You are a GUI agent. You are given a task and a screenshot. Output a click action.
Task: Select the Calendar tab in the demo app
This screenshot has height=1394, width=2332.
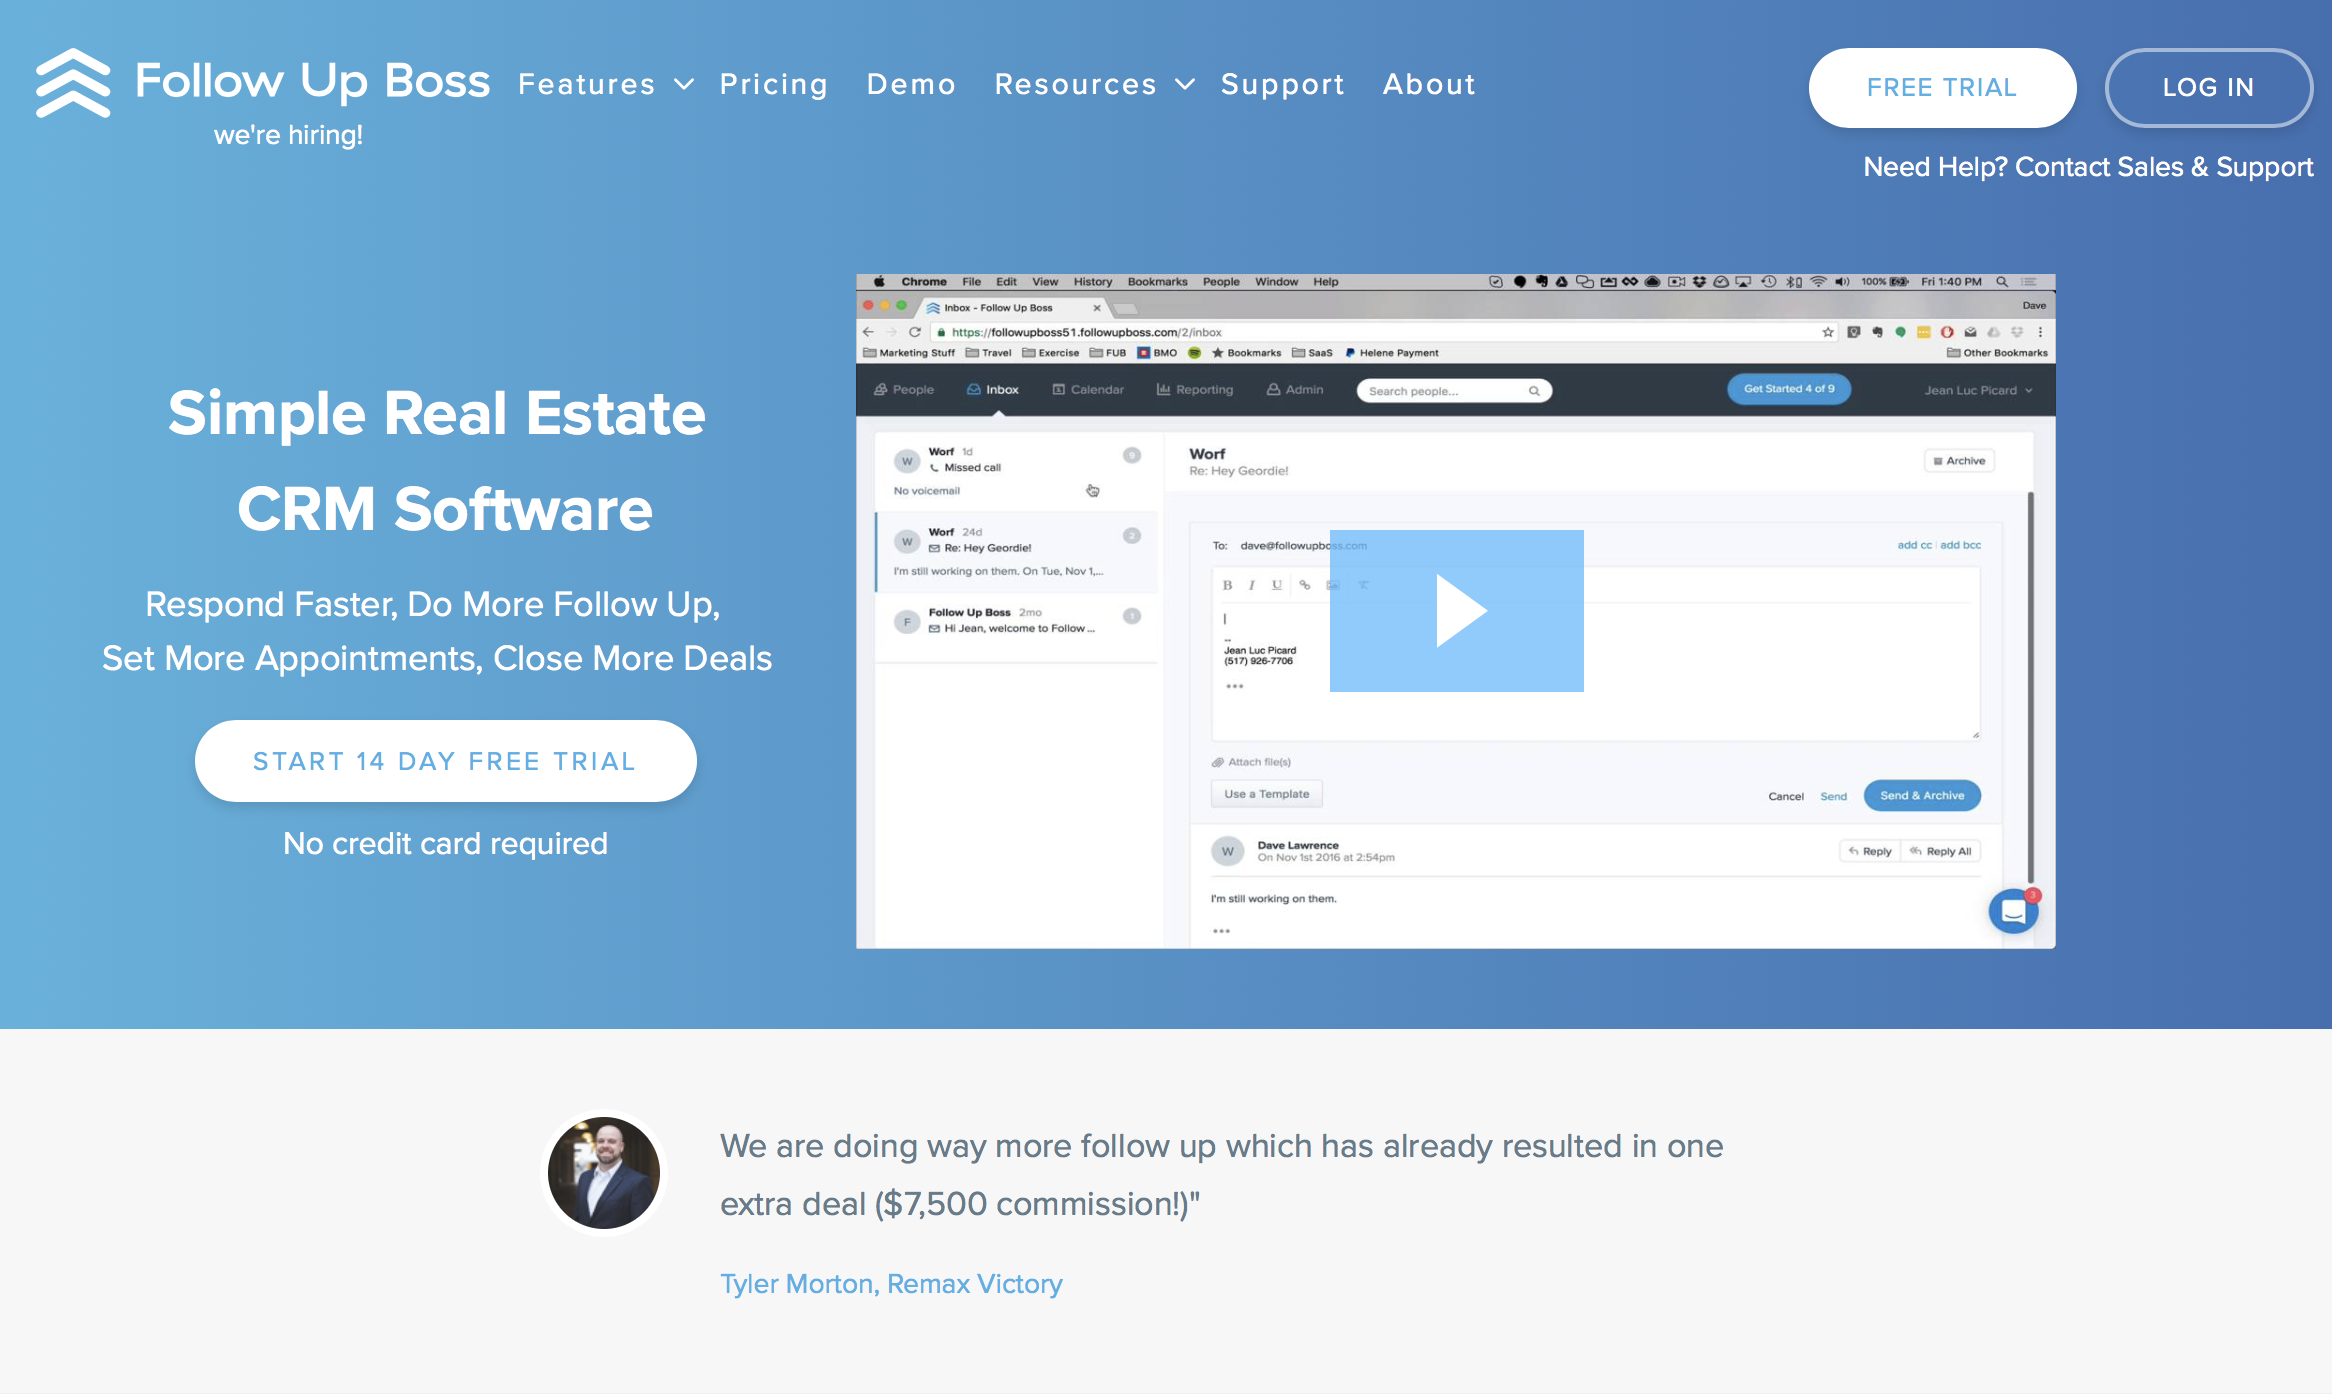pyautogui.click(x=1088, y=390)
